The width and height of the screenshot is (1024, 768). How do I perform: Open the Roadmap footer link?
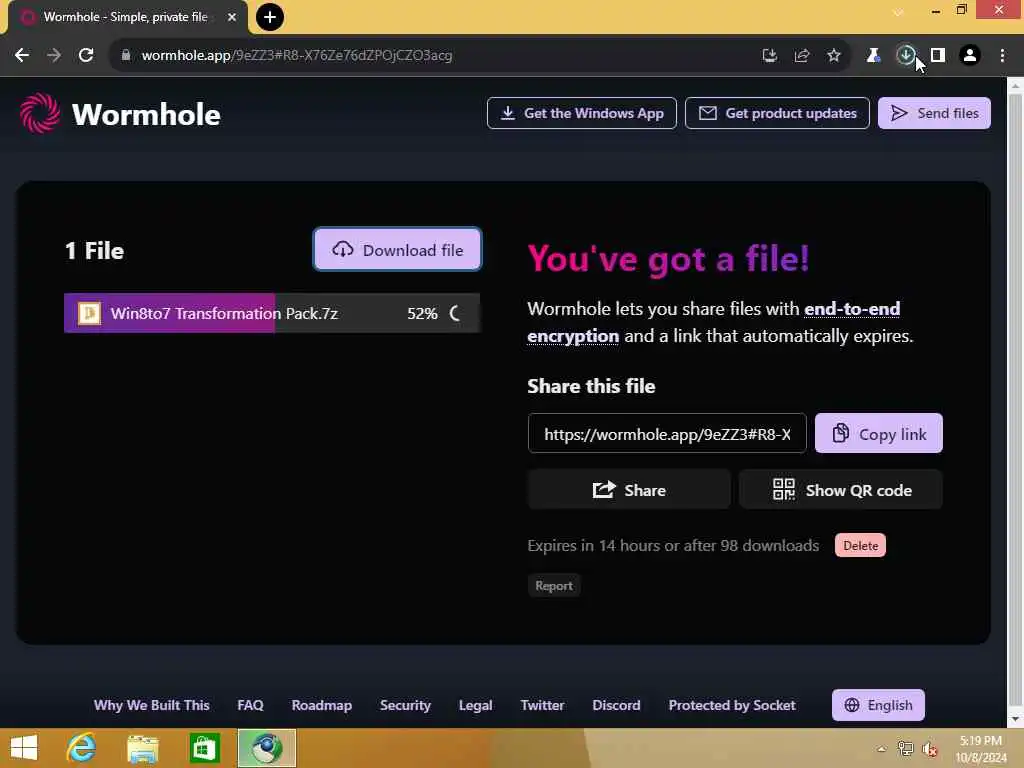tap(321, 705)
